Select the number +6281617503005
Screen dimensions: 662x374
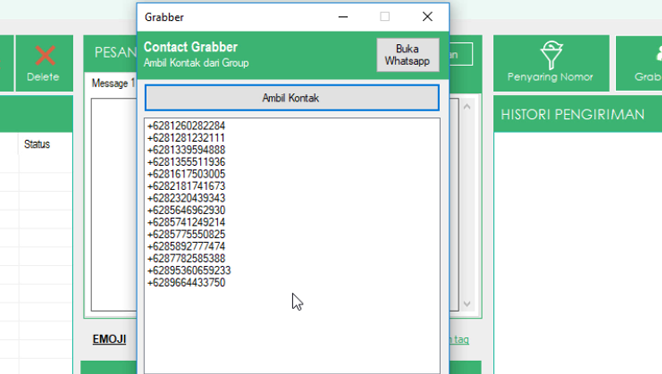click(x=186, y=174)
